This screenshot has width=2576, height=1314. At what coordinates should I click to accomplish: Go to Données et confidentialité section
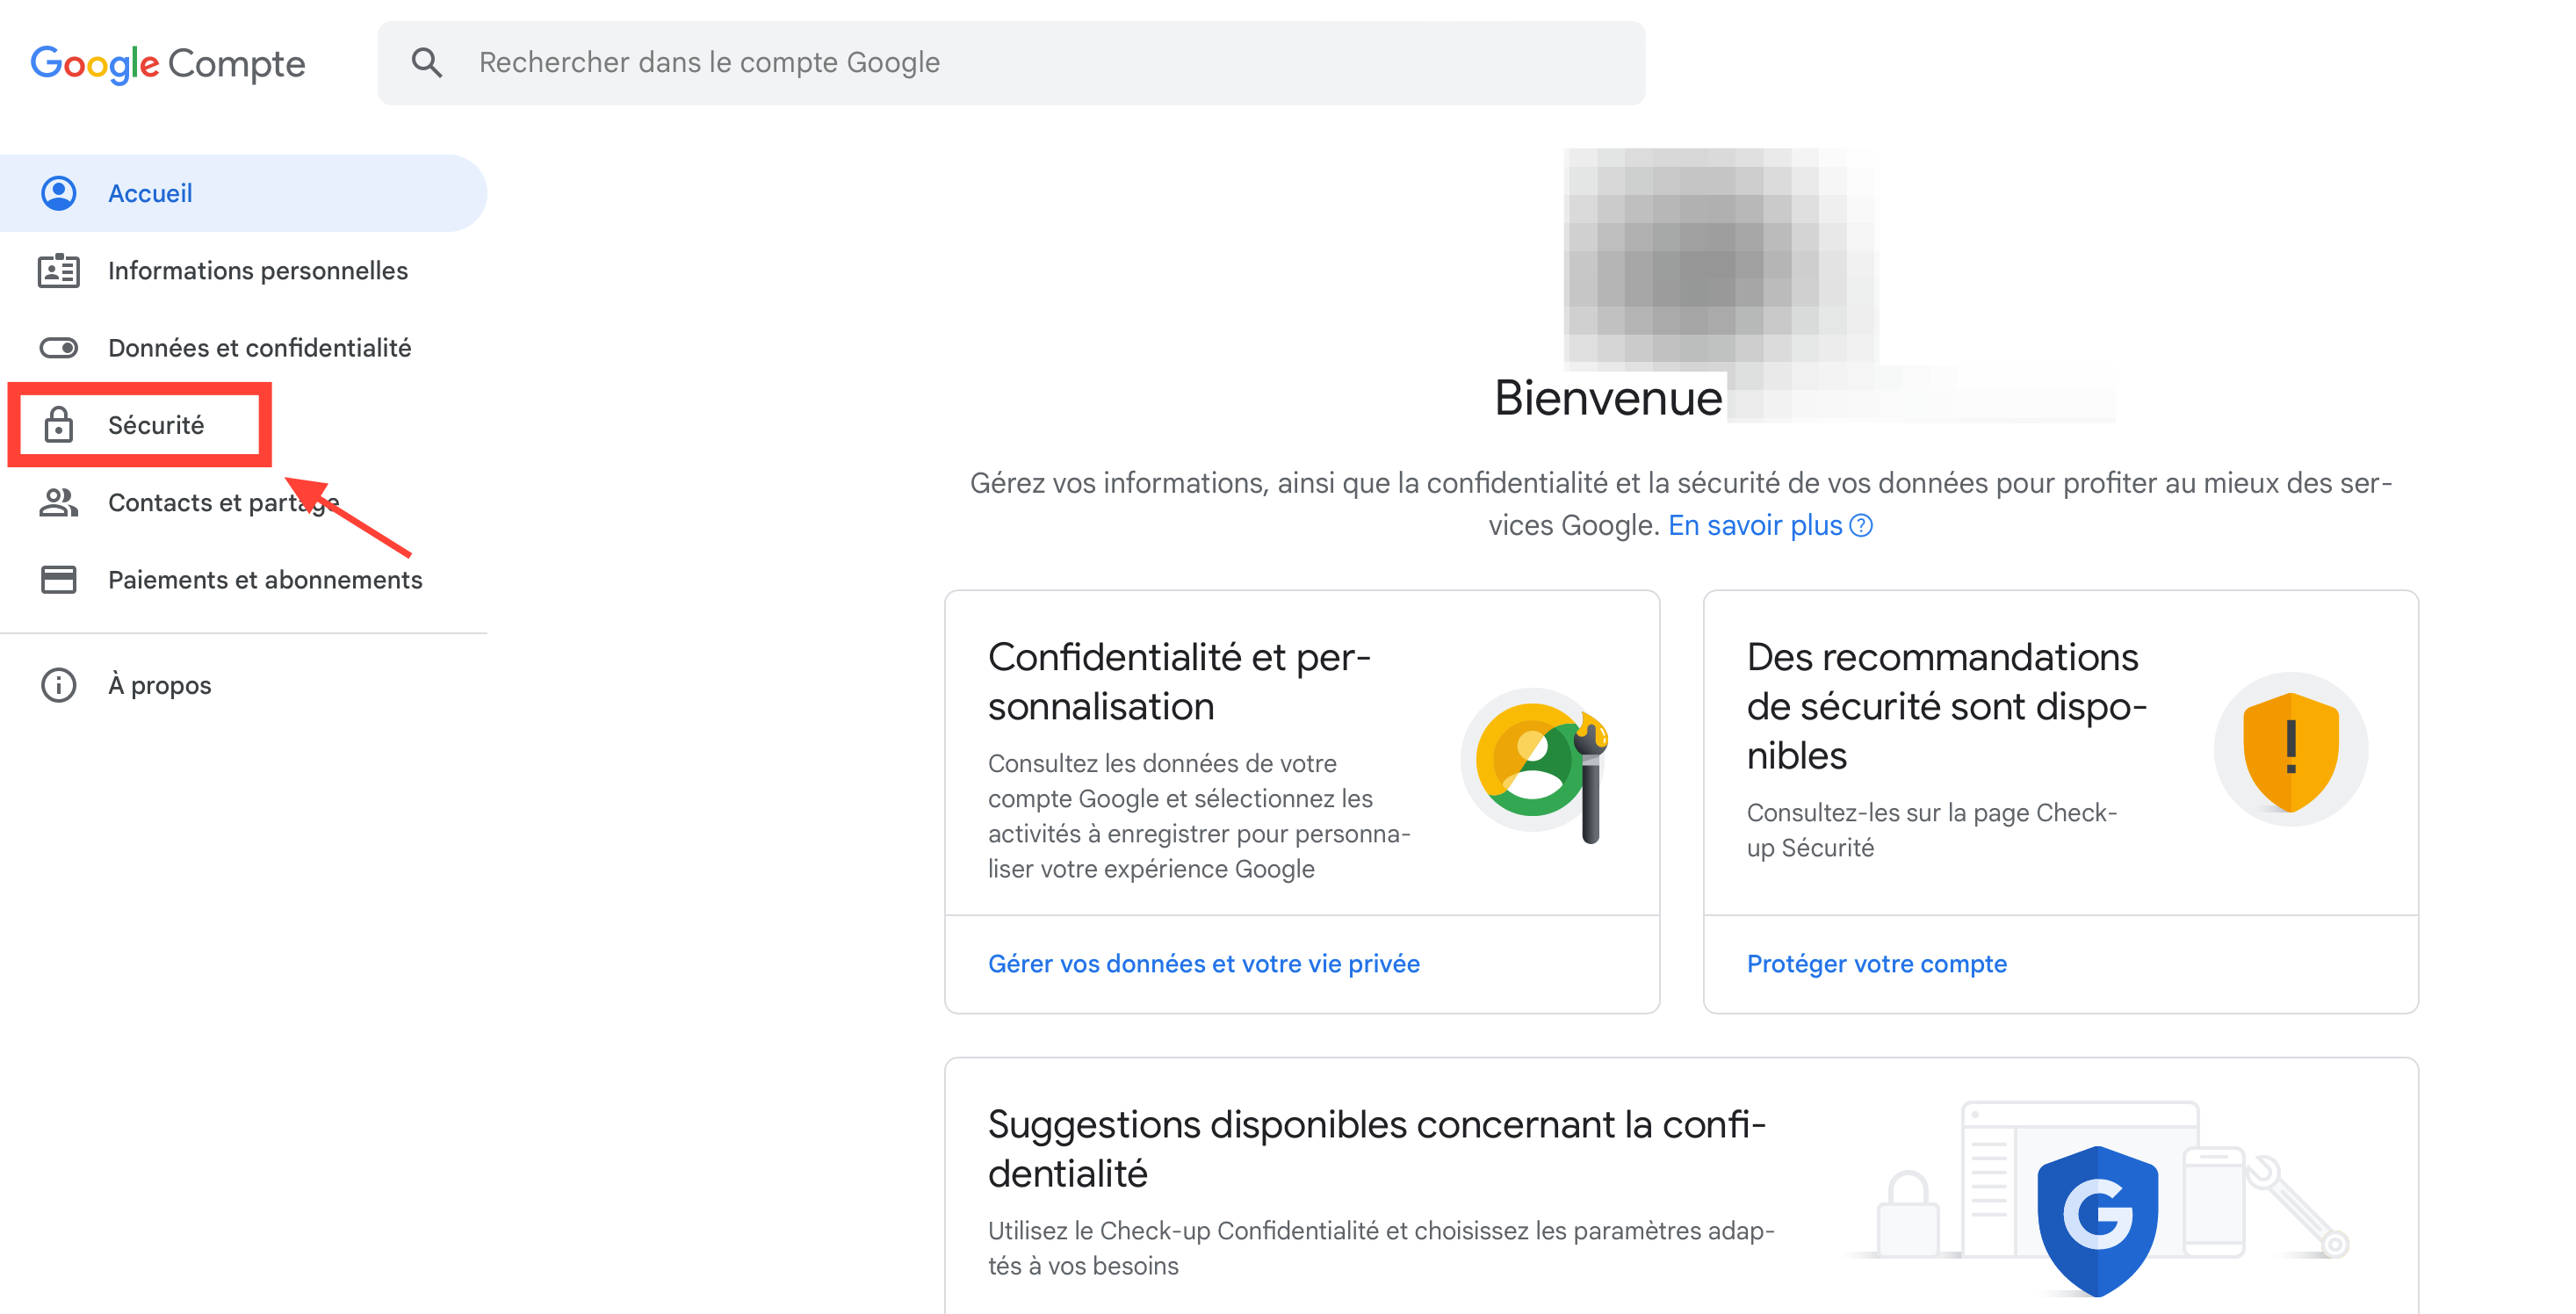pyautogui.click(x=259, y=348)
